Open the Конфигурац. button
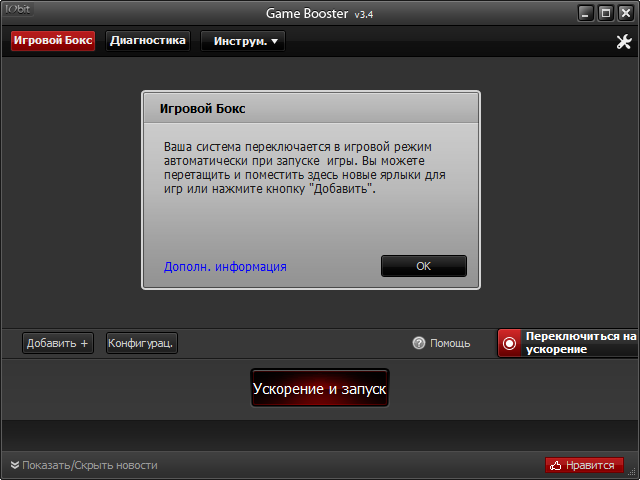640x480 pixels. pos(141,343)
